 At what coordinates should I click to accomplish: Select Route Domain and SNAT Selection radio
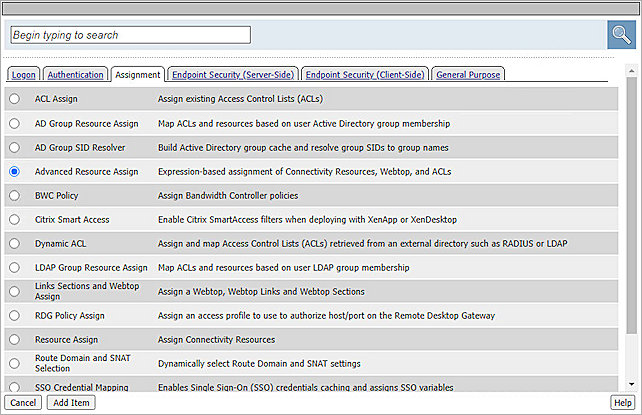click(x=14, y=363)
